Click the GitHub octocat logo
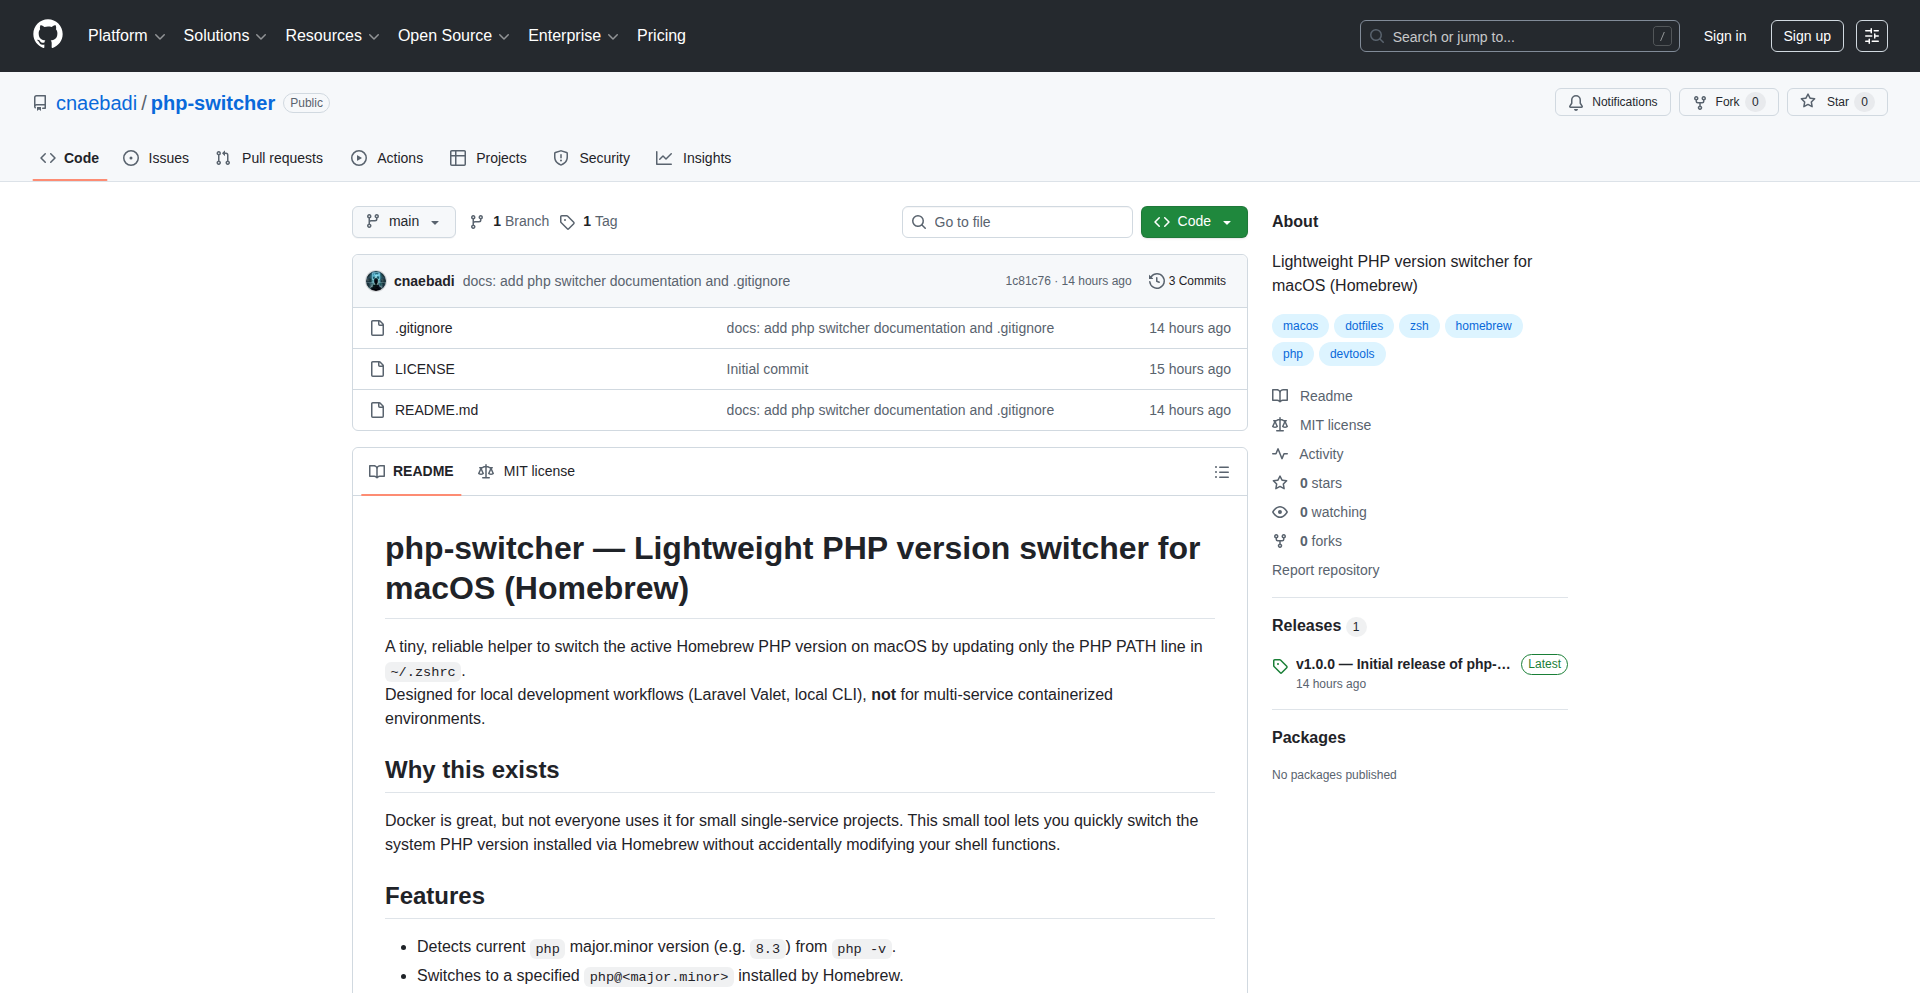This screenshot has width=1920, height=993. [x=46, y=35]
